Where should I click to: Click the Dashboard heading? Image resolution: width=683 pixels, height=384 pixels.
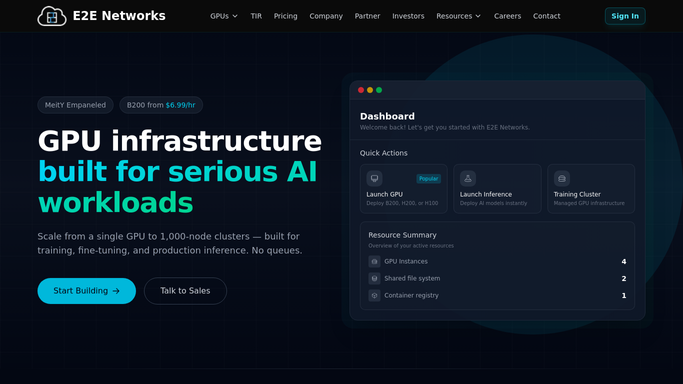(387, 116)
